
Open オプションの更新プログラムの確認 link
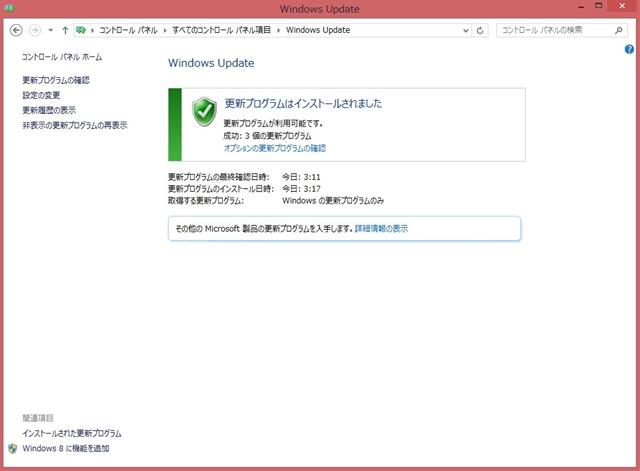pyautogui.click(x=275, y=148)
